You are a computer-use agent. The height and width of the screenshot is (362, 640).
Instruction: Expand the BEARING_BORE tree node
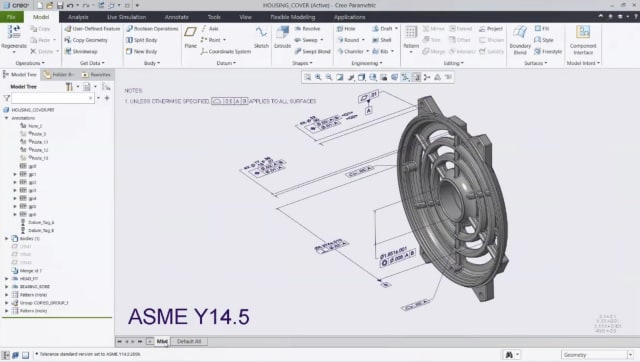(x=7, y=286)
